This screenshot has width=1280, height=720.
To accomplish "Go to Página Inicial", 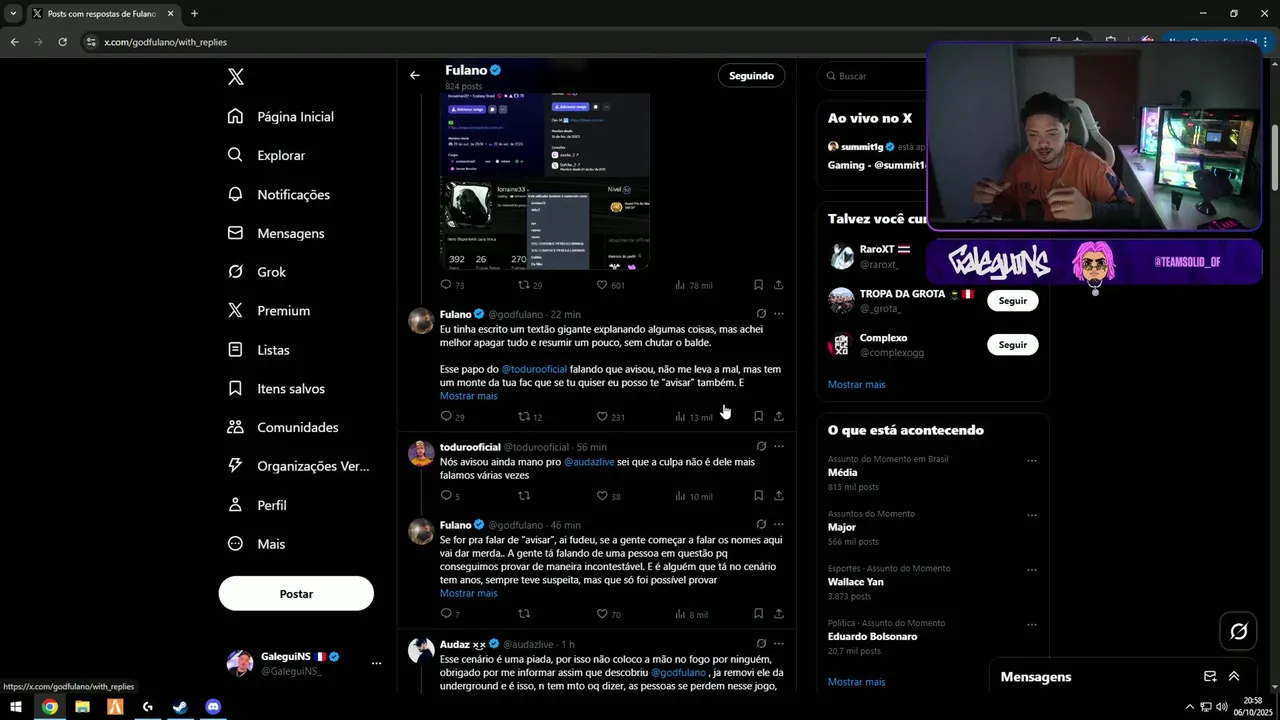I will (x=281, y=117).
